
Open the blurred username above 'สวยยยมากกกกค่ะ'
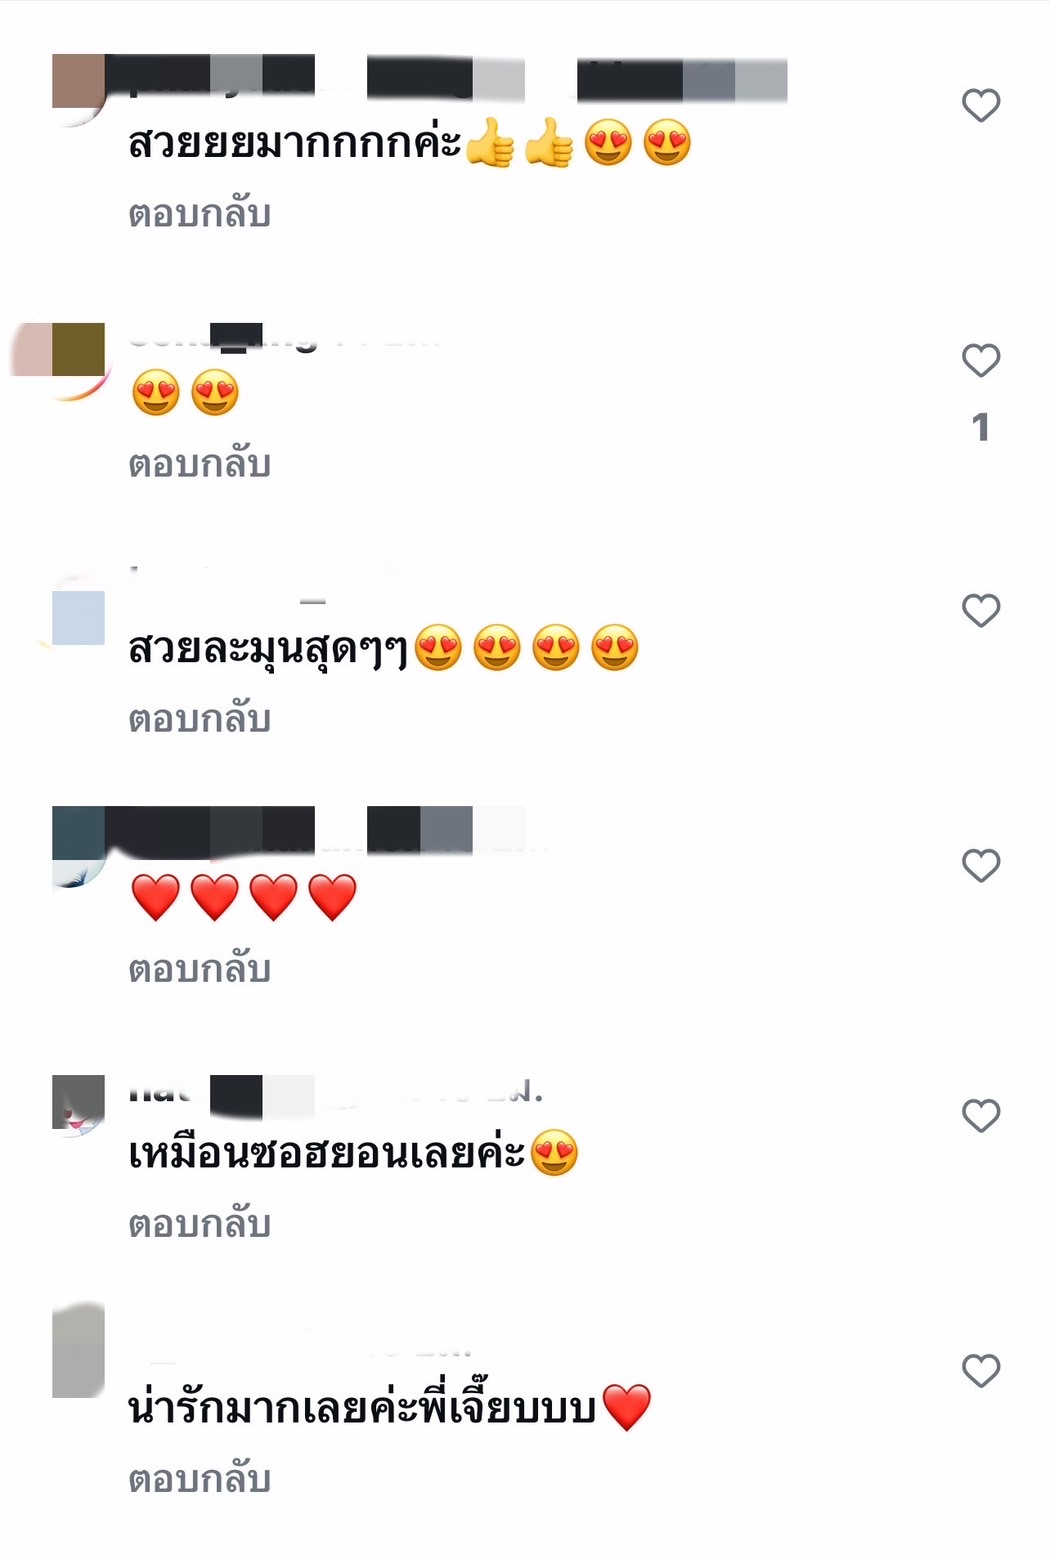pyautogui.click(x=458, y=78)
